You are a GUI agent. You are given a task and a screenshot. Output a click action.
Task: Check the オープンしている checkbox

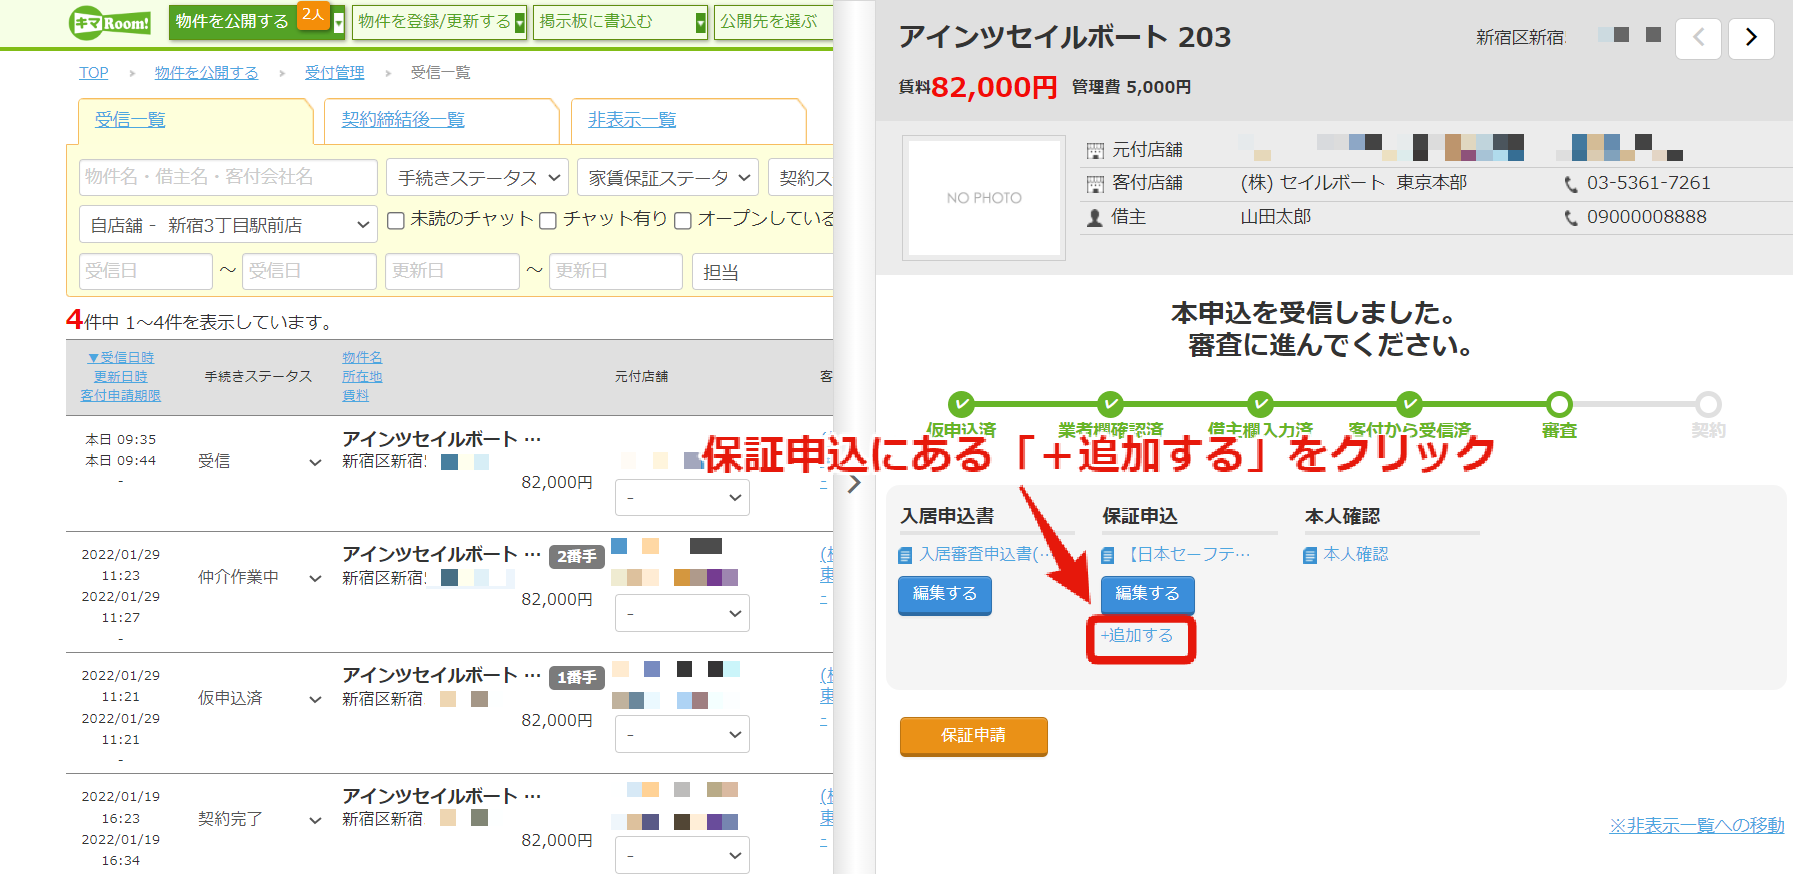[683, 220]
